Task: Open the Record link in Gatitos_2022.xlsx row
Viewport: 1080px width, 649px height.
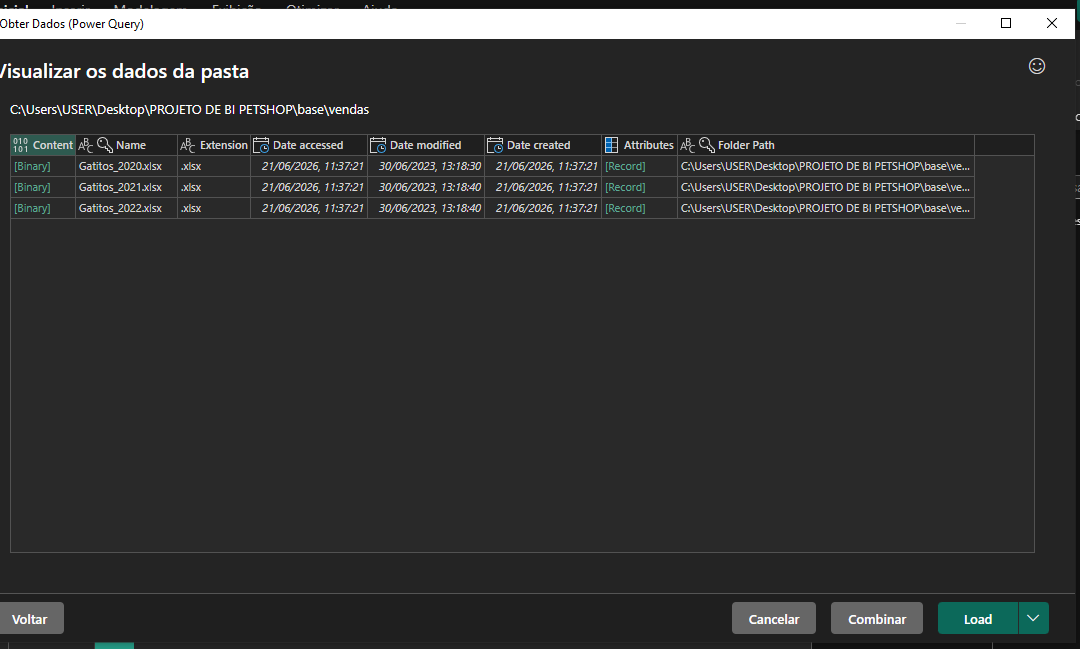Action: (x=625, y=208)
